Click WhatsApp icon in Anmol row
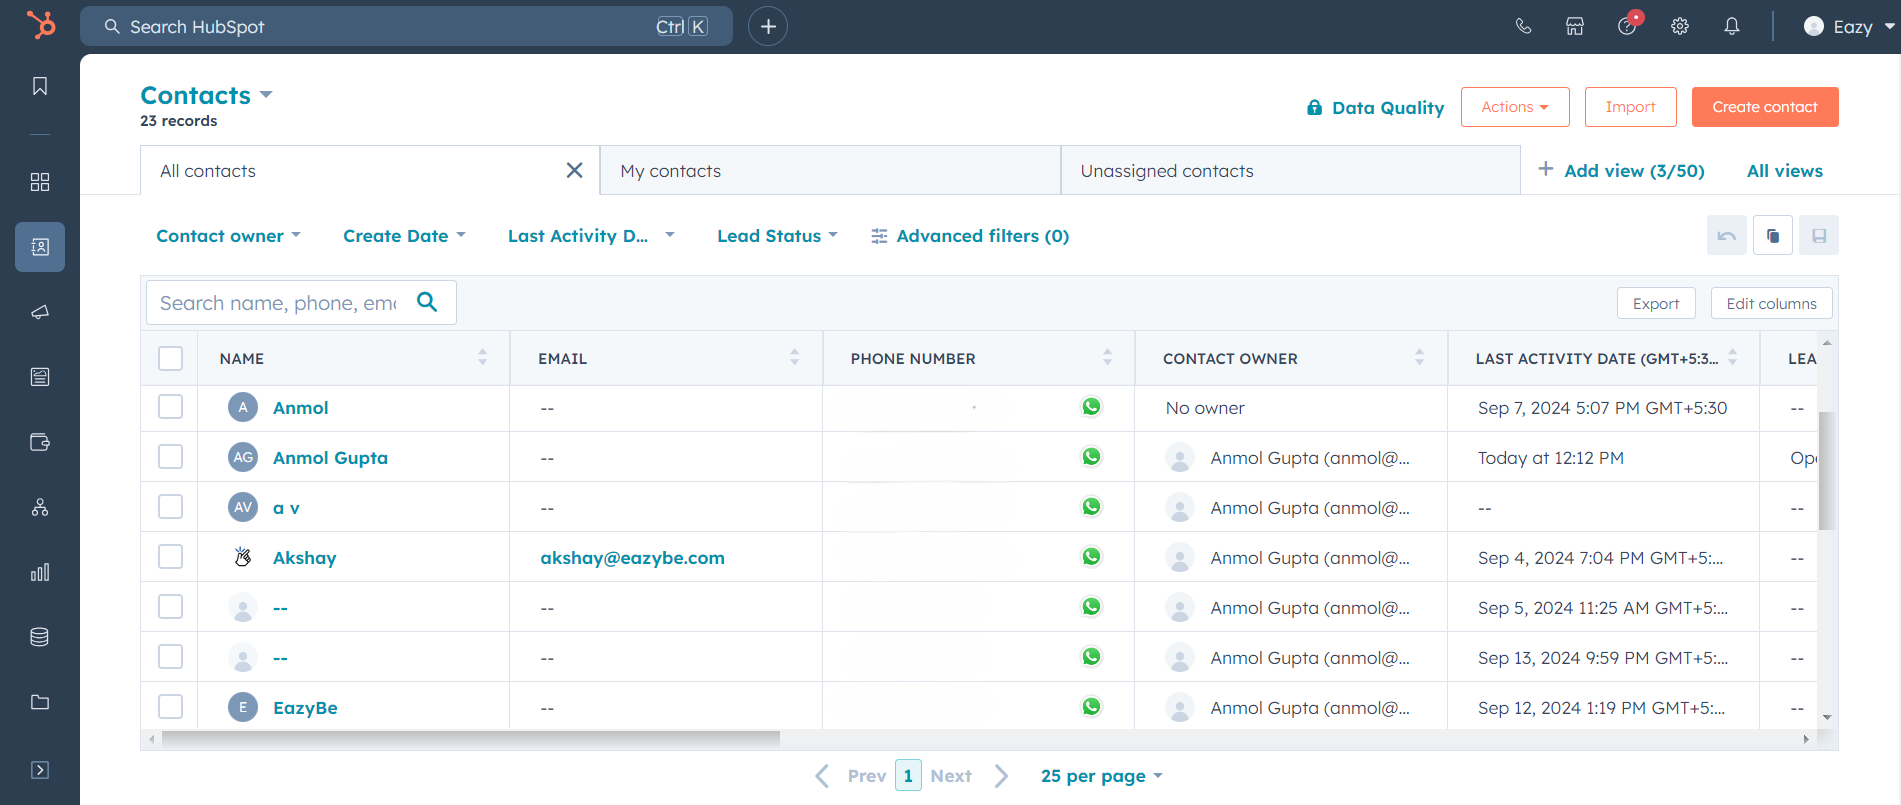The height and width of the screenshot is (805, 1901). coord(1091,407)
